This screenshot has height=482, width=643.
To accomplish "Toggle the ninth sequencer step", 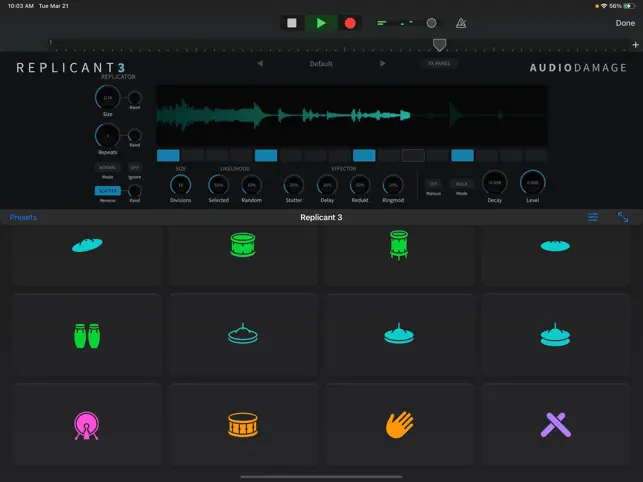I will 364,155.
